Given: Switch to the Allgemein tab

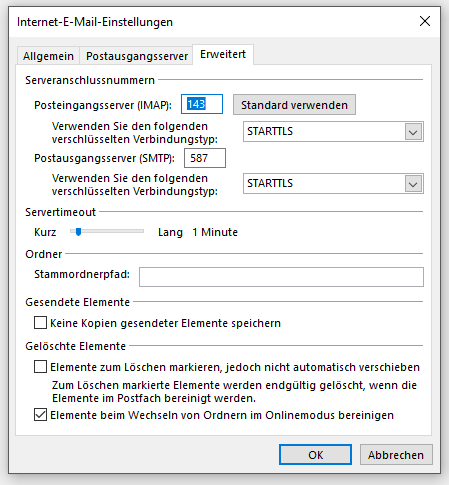Looking at the screenshot, I should (48, 56).
